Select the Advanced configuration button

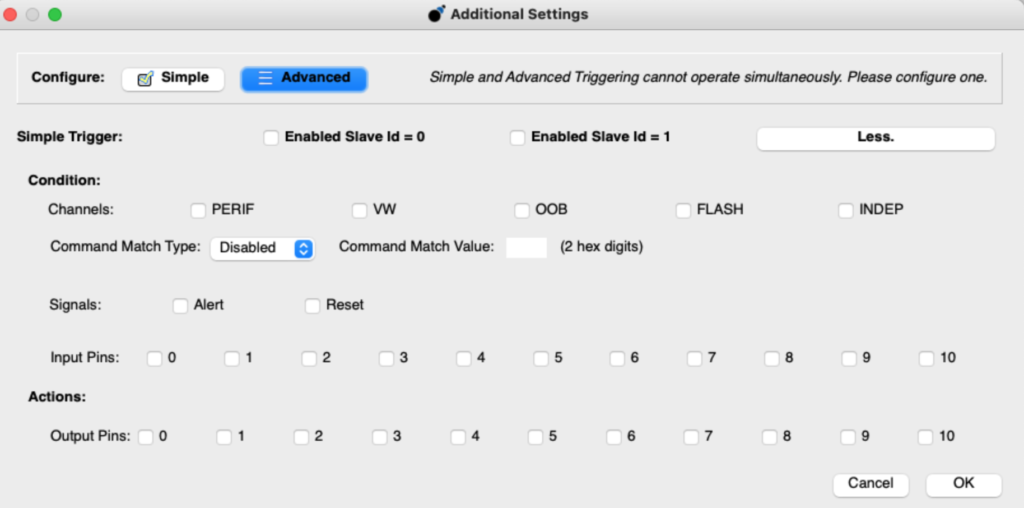tap(304, 78)
